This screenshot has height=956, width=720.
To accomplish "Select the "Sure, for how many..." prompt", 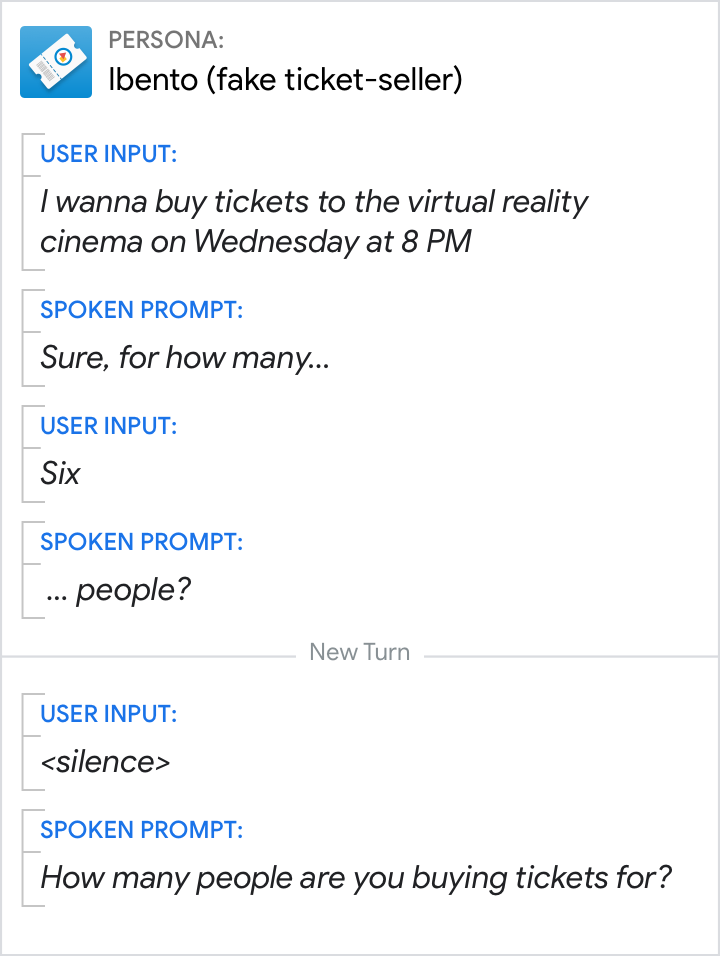I will click(185, 357).
